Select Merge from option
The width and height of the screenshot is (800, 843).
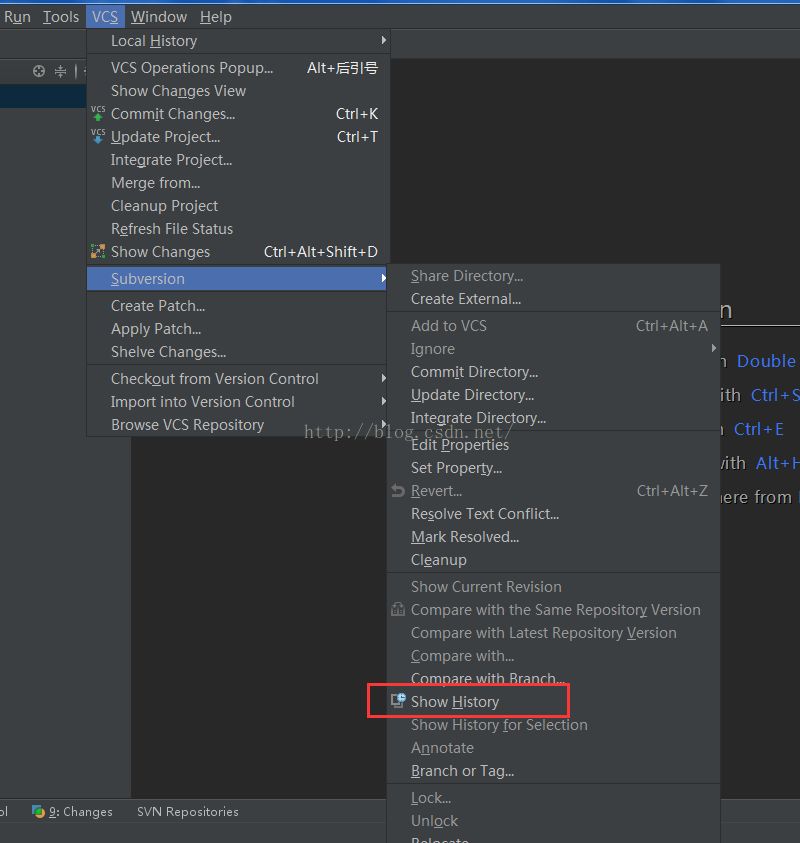pyautogui.click(x=237, y=183)
